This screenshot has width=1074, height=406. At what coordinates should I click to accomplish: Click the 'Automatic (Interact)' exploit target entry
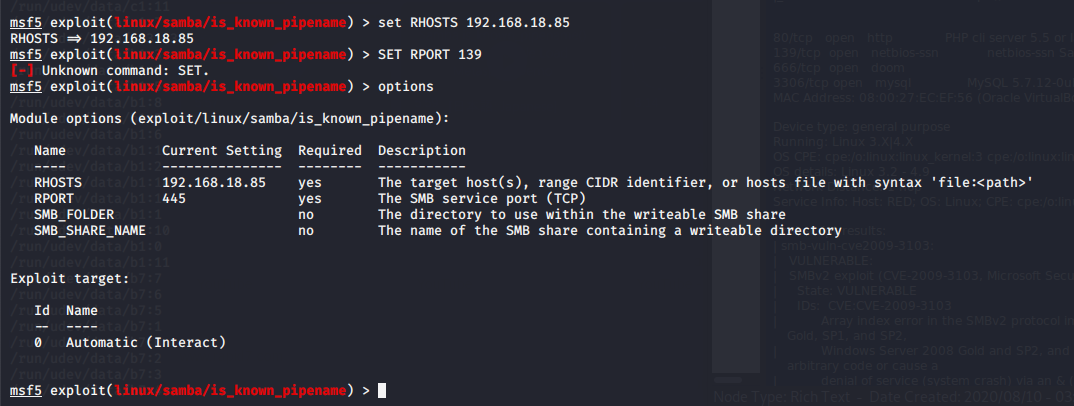(146, 342)
